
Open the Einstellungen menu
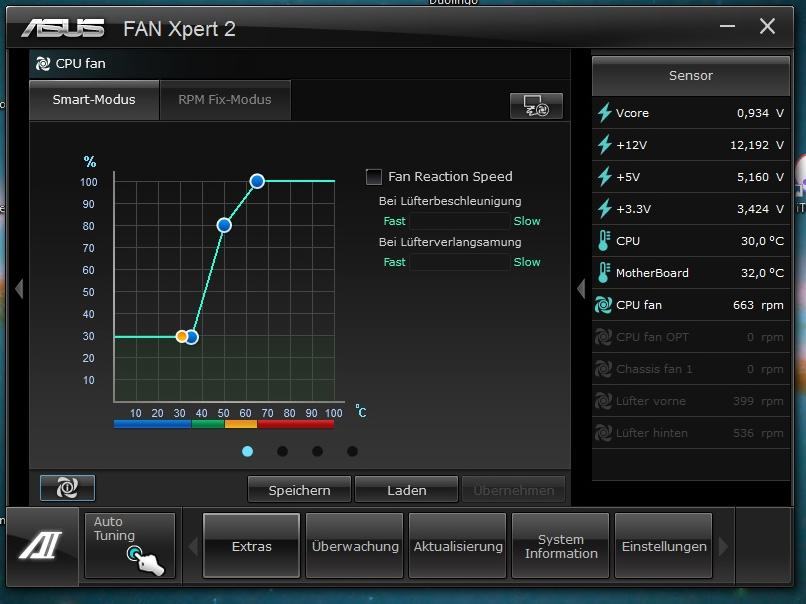pyautogui.click(x=664, y=546)
